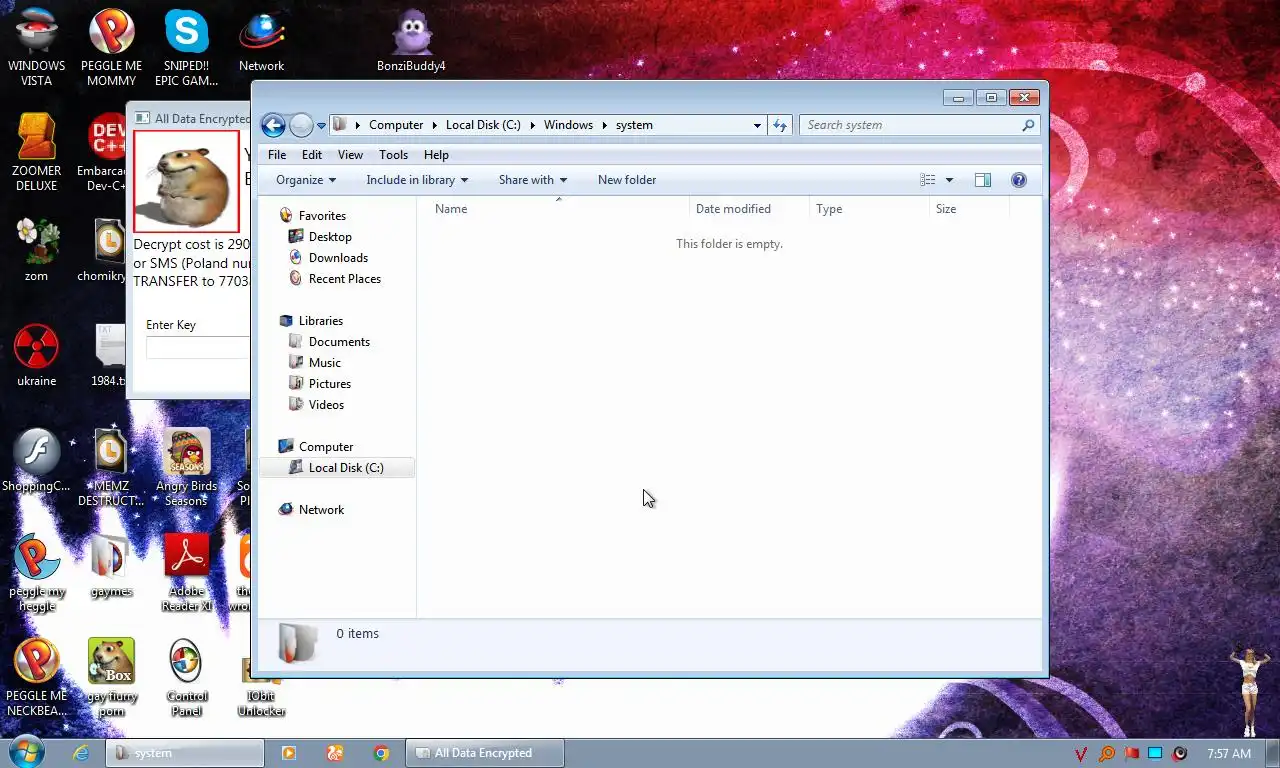
Task: Select the zom flower desktop icon
Action: pyautogui.click(x=37, y=250)
